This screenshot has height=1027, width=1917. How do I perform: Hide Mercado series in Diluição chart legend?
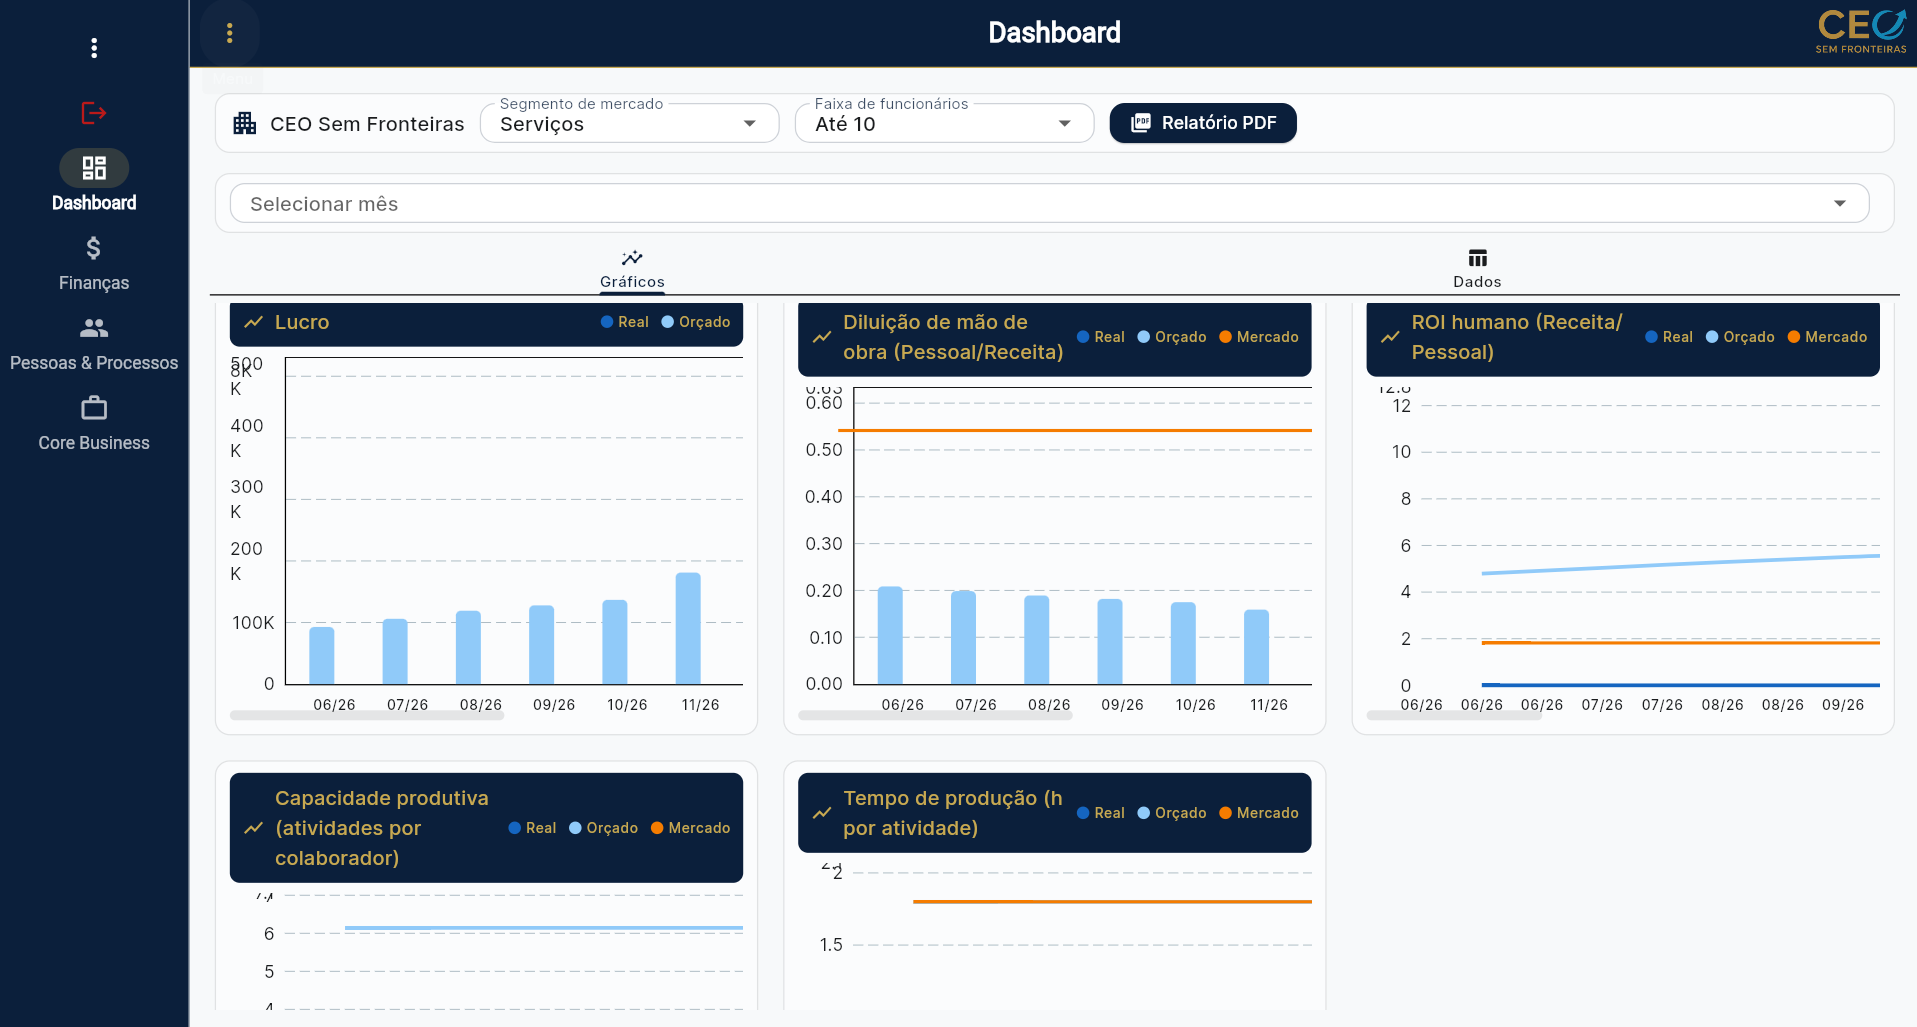coord(1259,337)
